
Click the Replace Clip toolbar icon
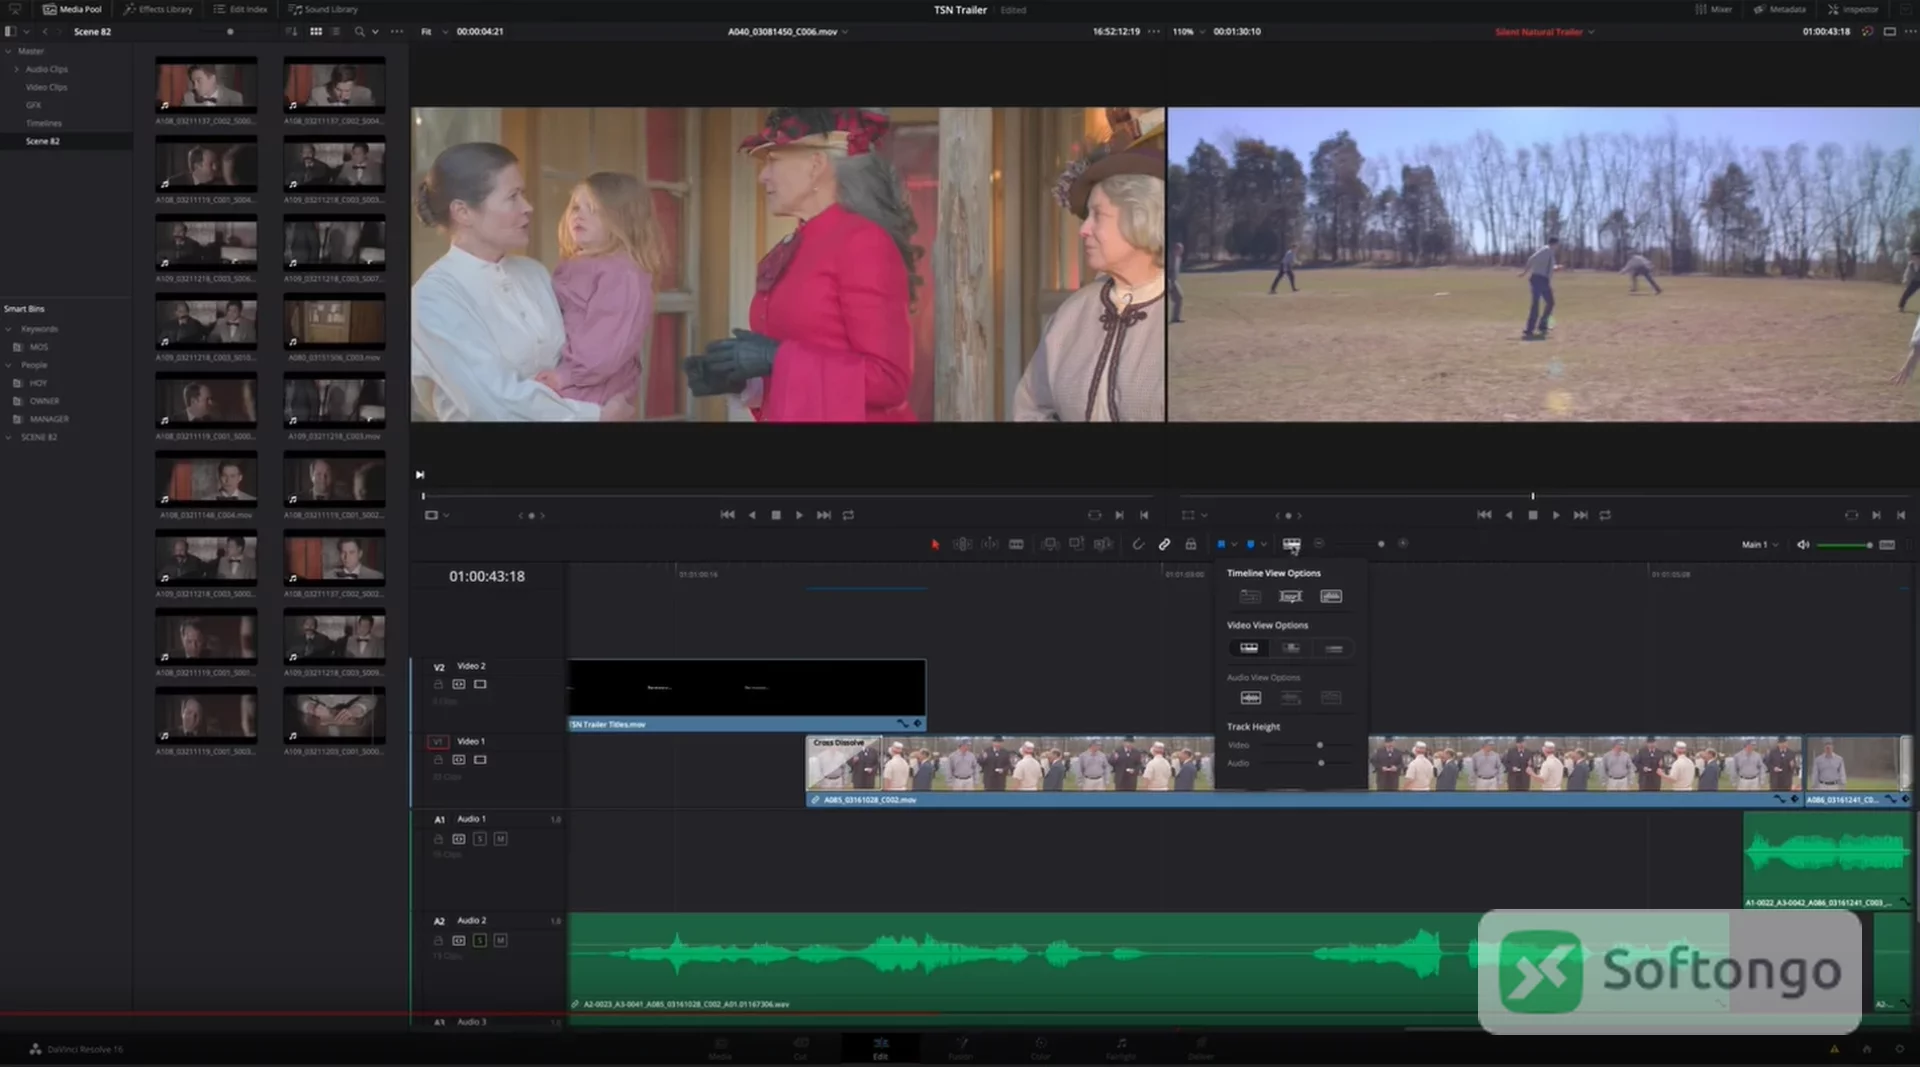coord(1103,544)
